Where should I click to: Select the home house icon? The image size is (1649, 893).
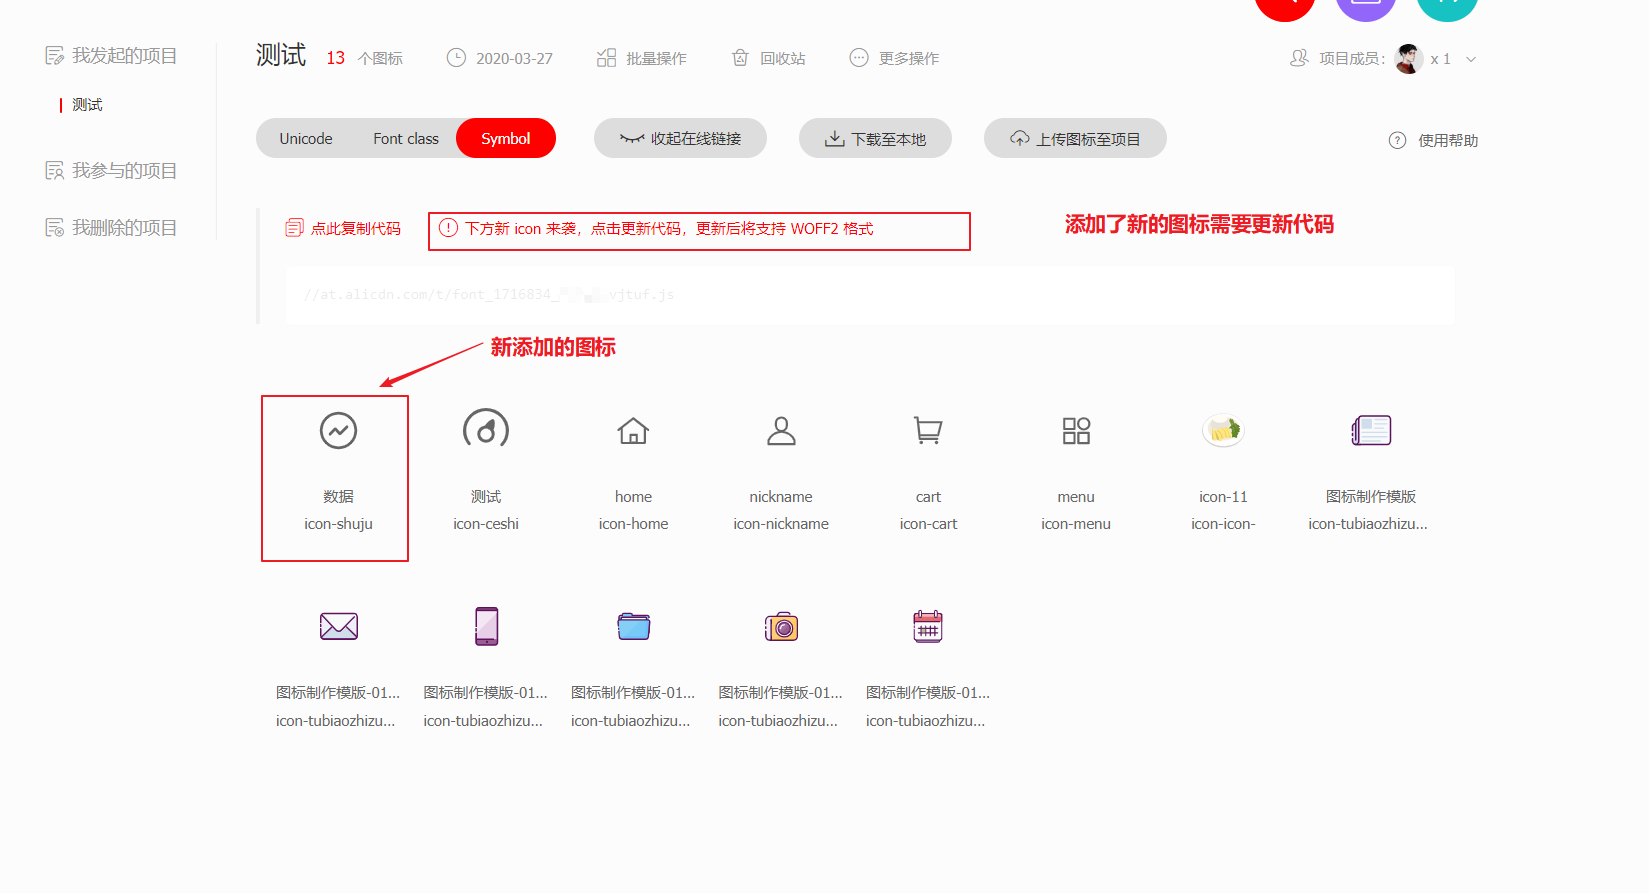click(633, 431)
